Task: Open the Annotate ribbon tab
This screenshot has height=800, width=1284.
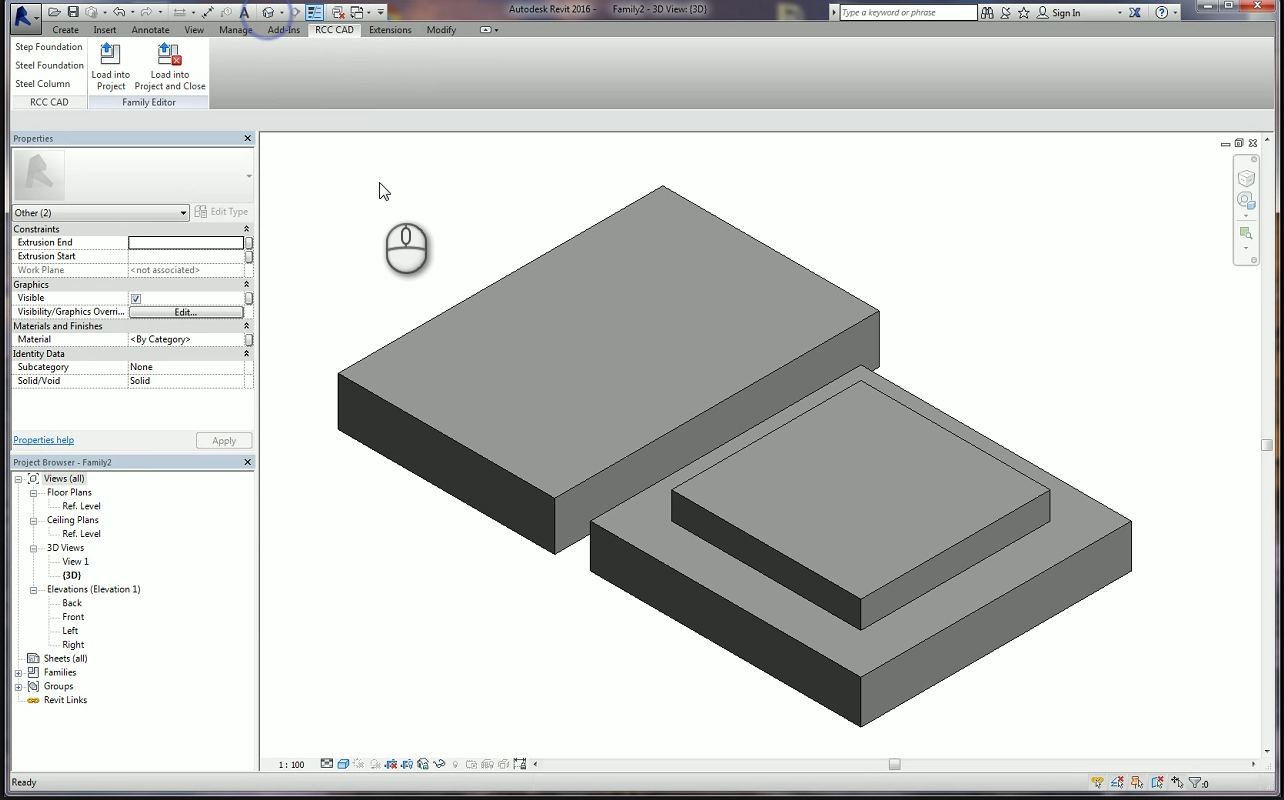Action: [151, 30]
